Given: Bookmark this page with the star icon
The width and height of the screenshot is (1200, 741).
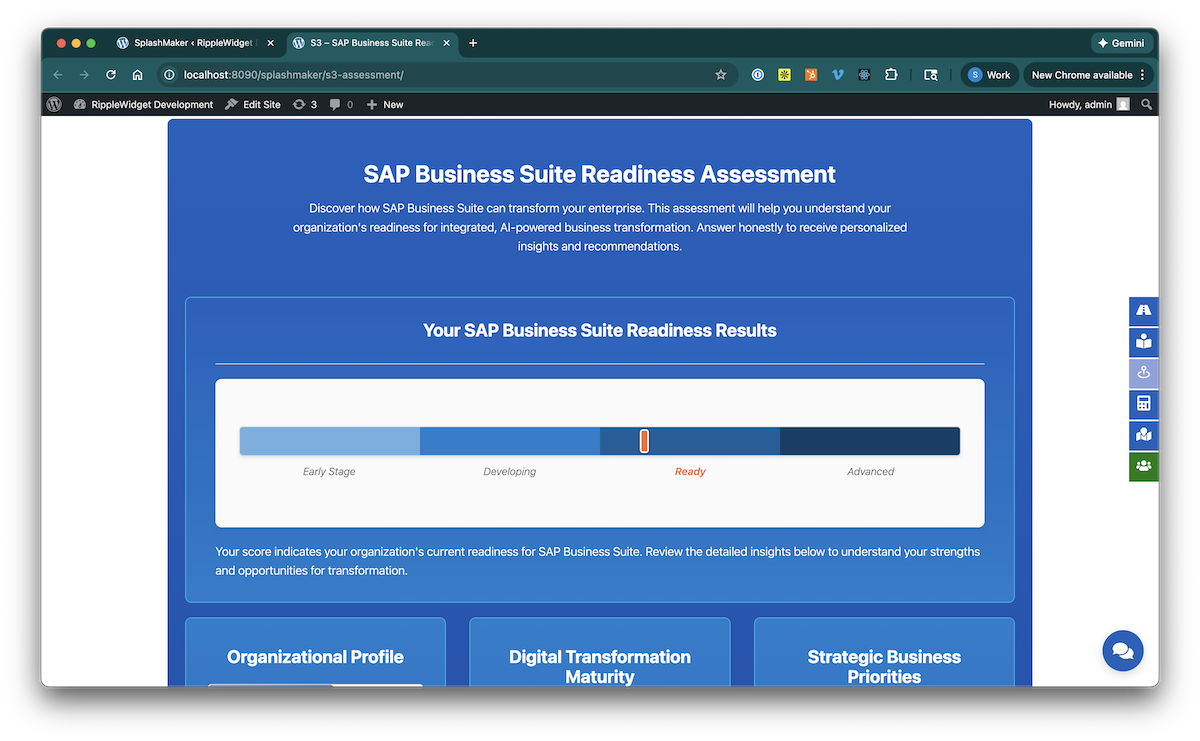Looking at the screenshot, I should tap(720, 75).
